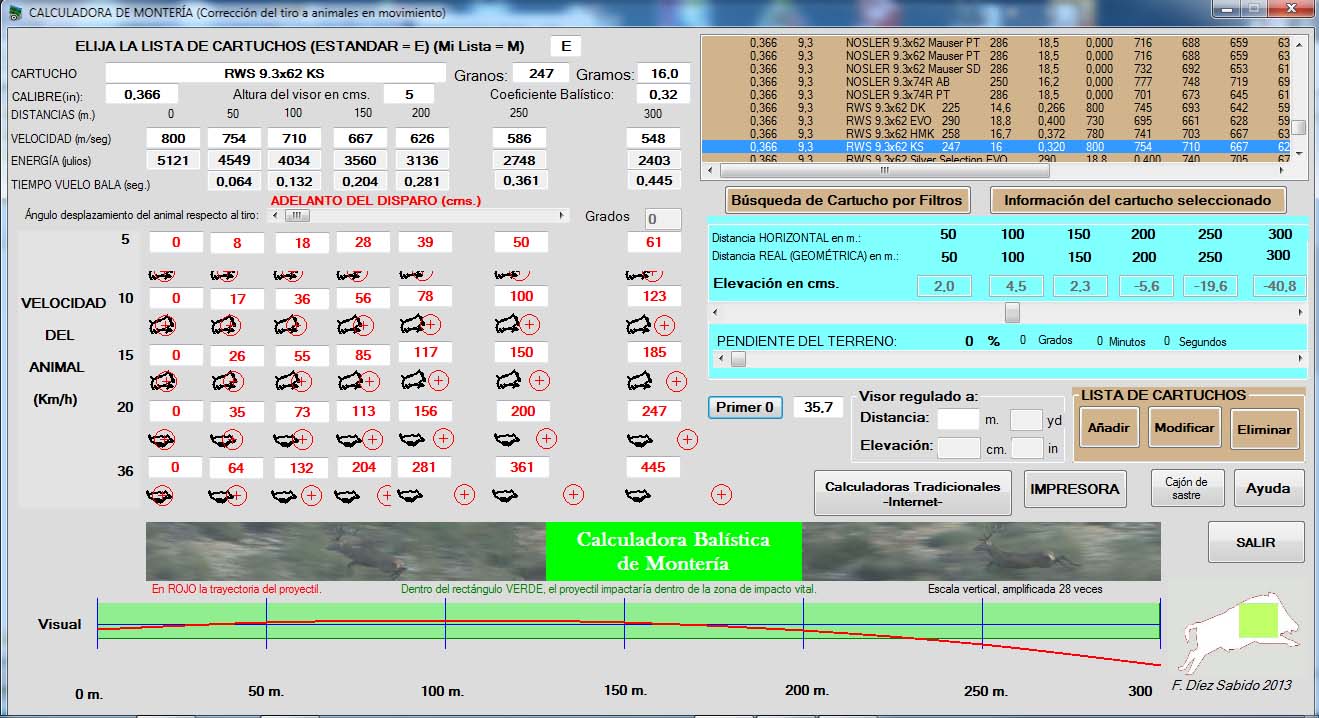Click right arrow of the animal angle slider
The width and height of the screenshot is (1319, 718).
coord(563,215)
